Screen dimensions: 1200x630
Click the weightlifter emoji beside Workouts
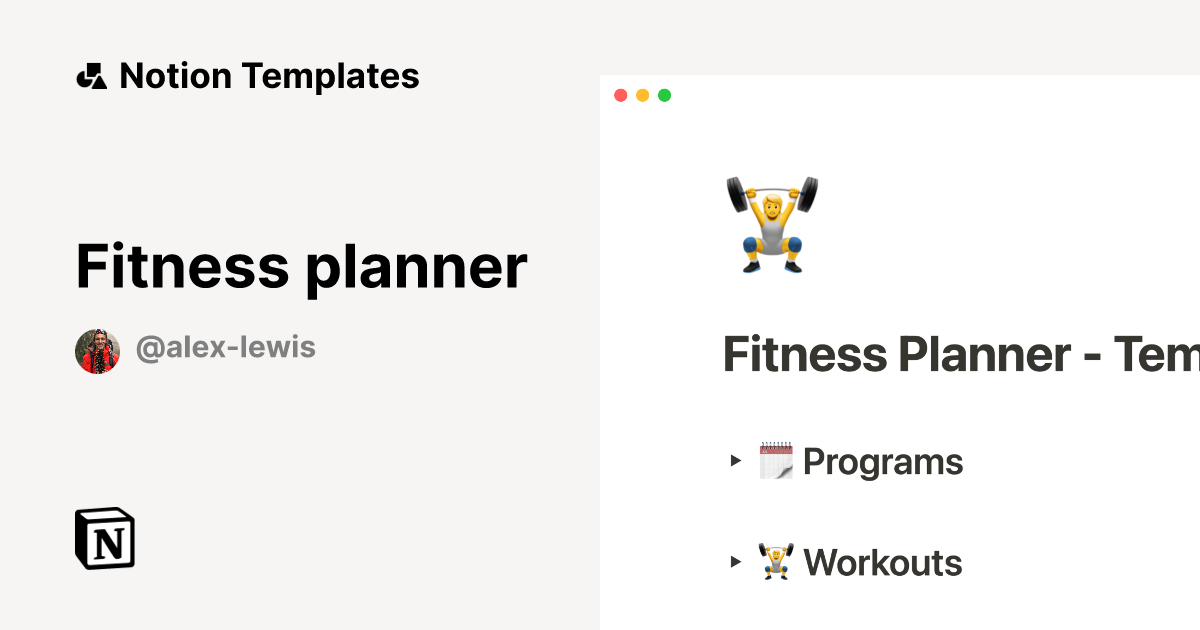click(x=776, y=562)
